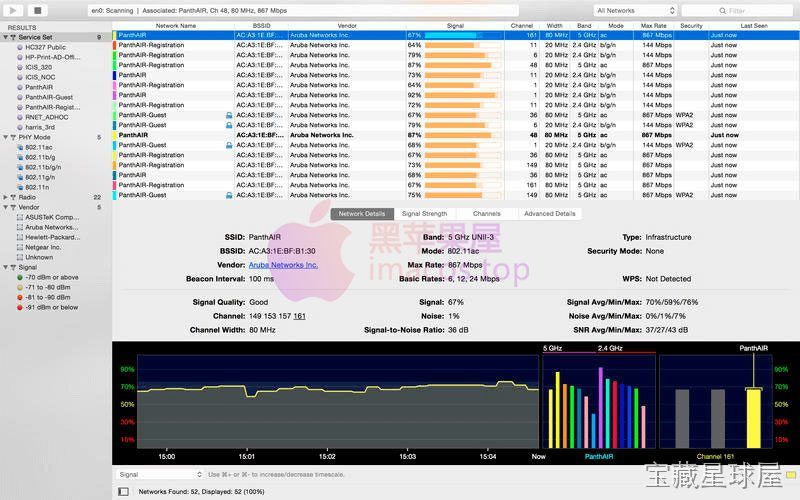800x500 pixels.
Task: Sort by the Signal column header
Action: coord(455,26)
